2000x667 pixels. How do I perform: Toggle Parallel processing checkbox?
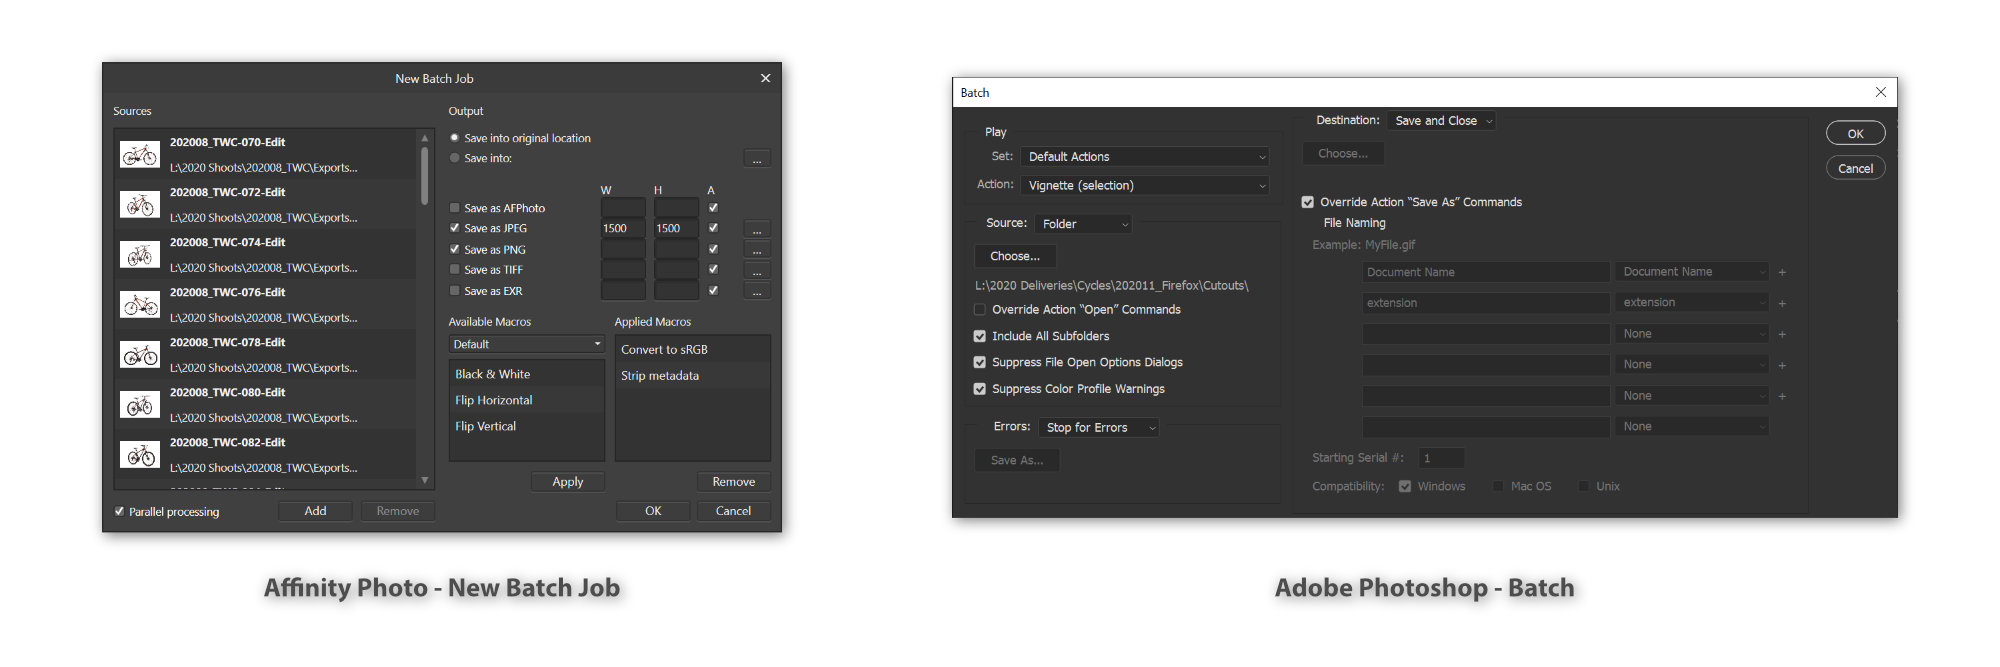pyautogui.click(x=120, y=511)
